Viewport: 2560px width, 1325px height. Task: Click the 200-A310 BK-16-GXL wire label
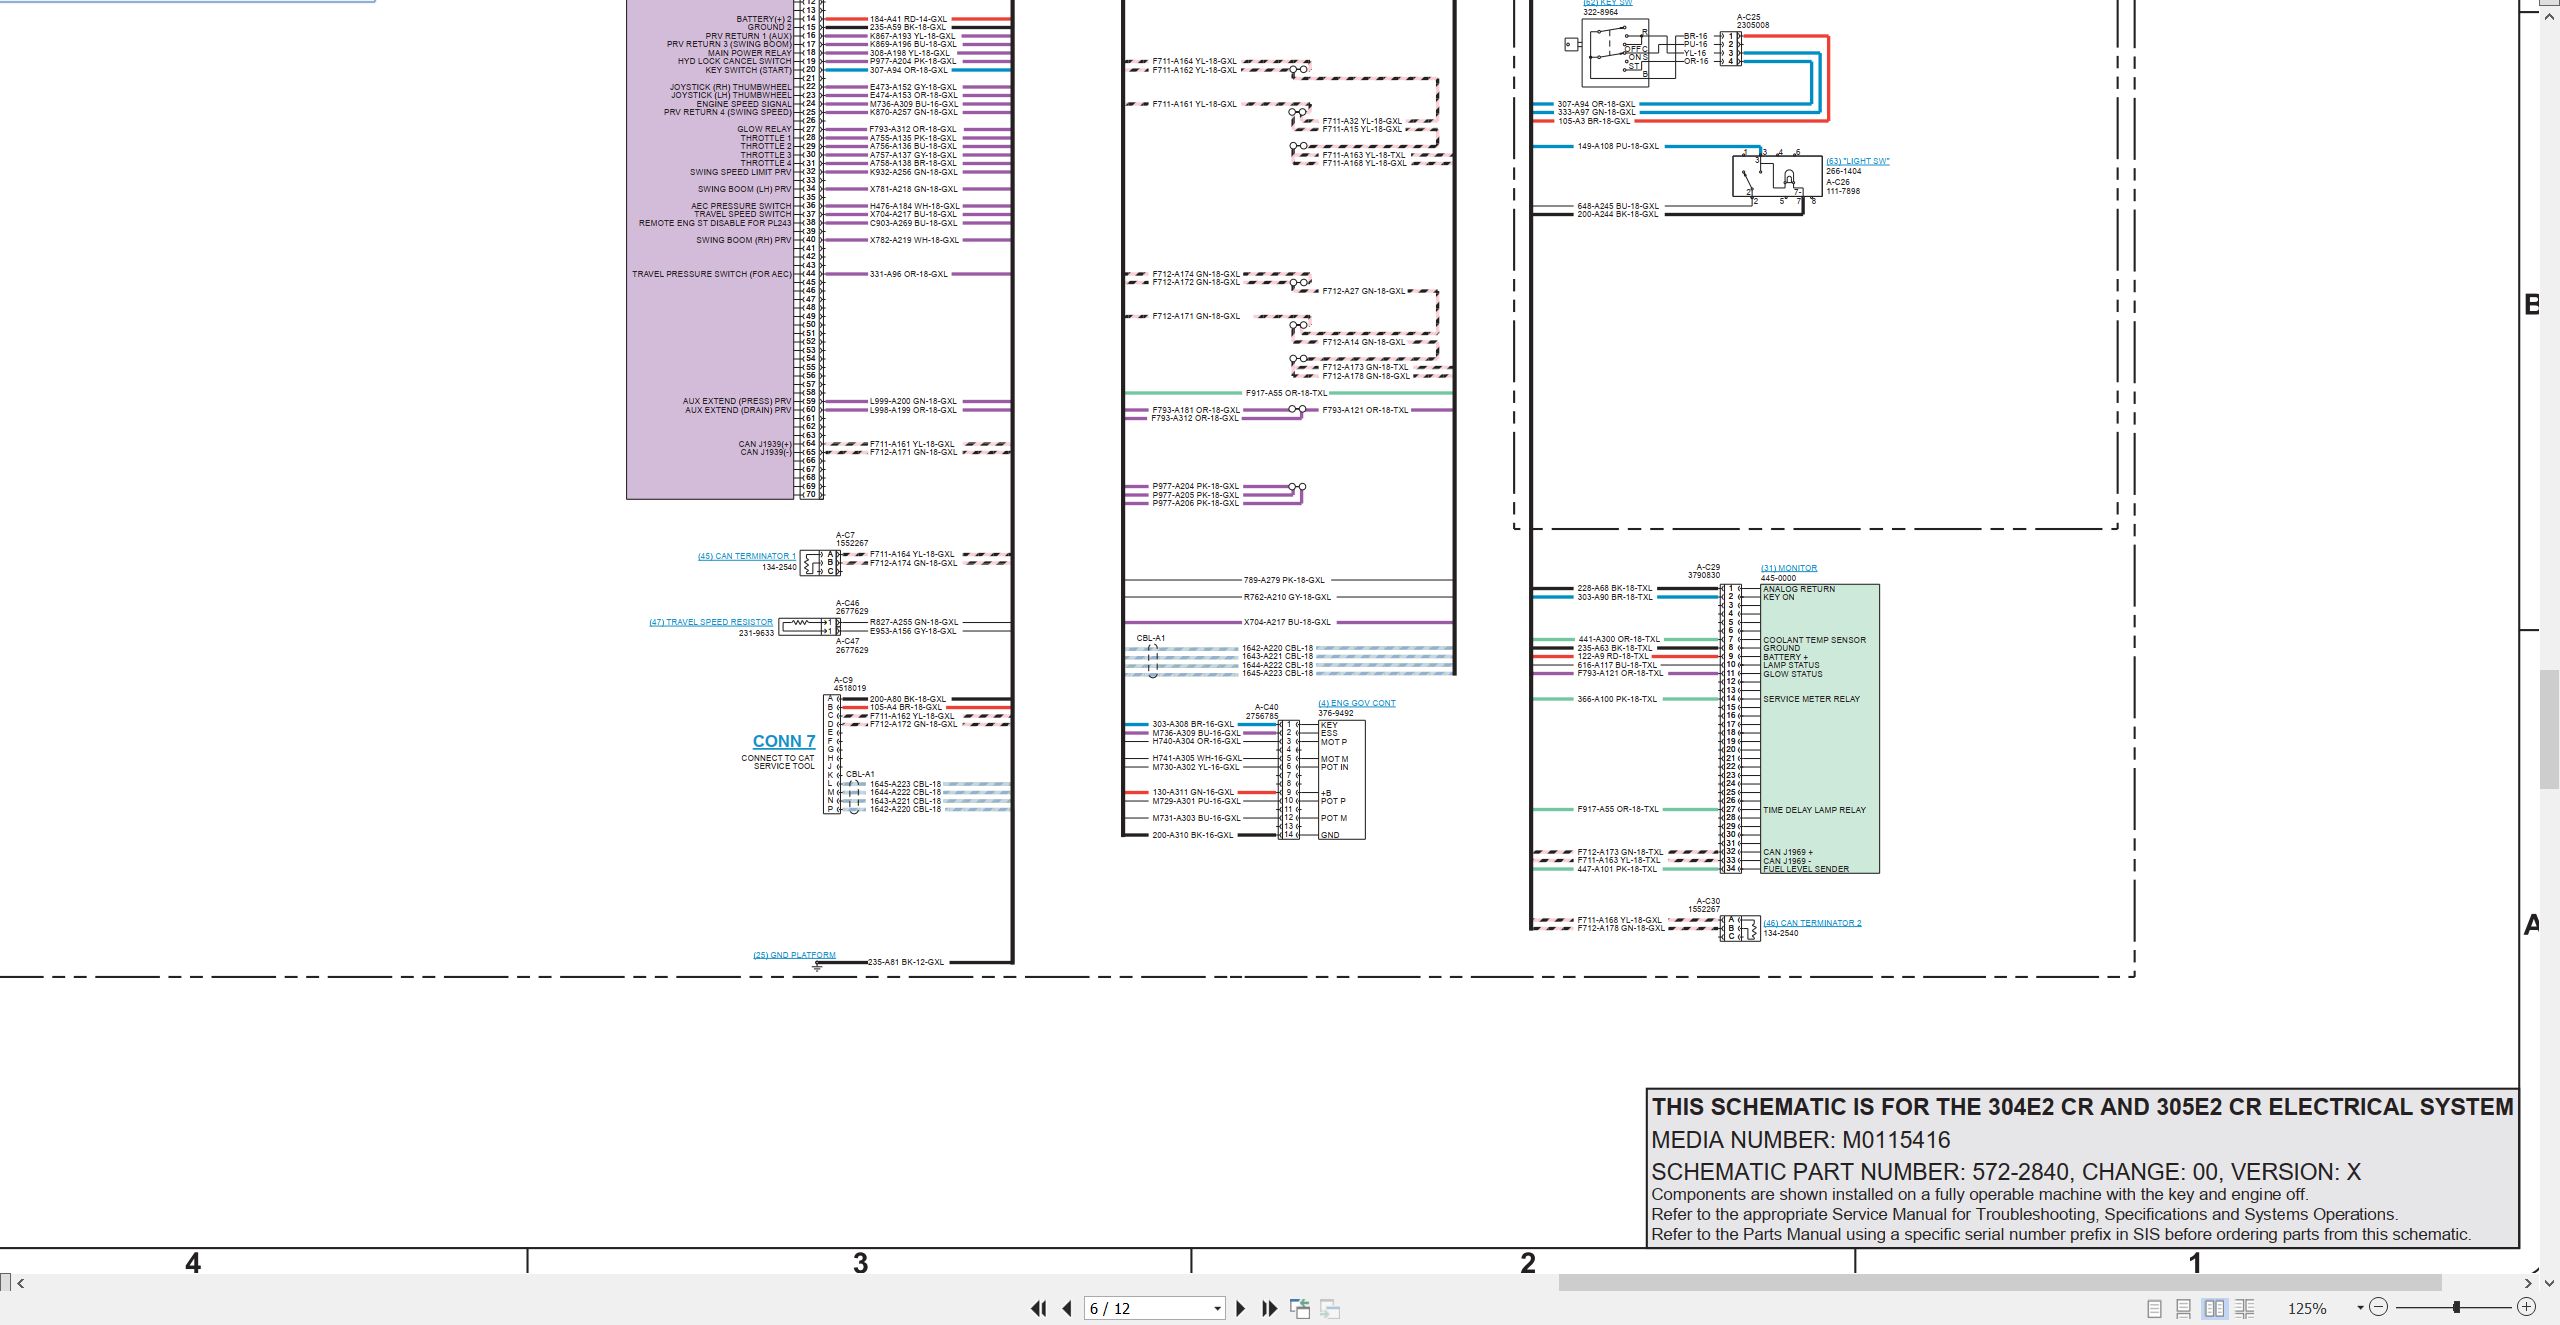pos(1192,835)
